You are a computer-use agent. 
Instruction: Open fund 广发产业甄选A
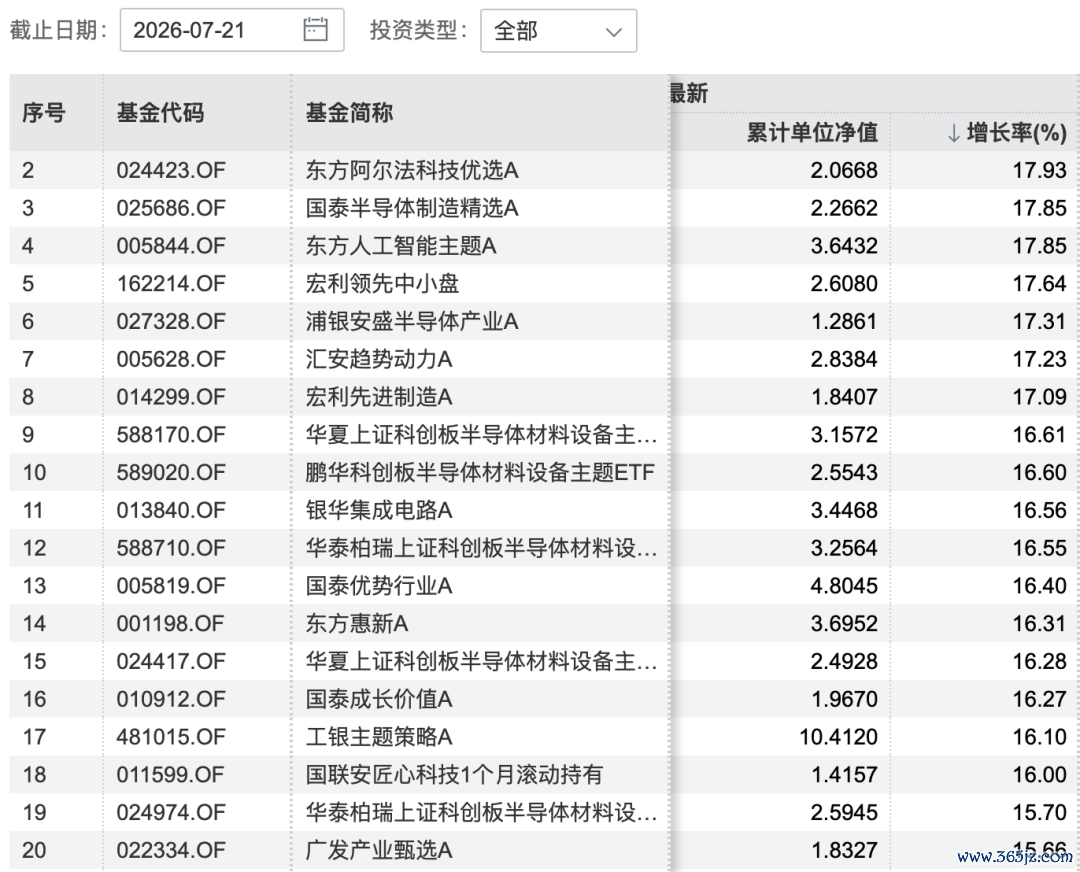click(x=379, y=851)
